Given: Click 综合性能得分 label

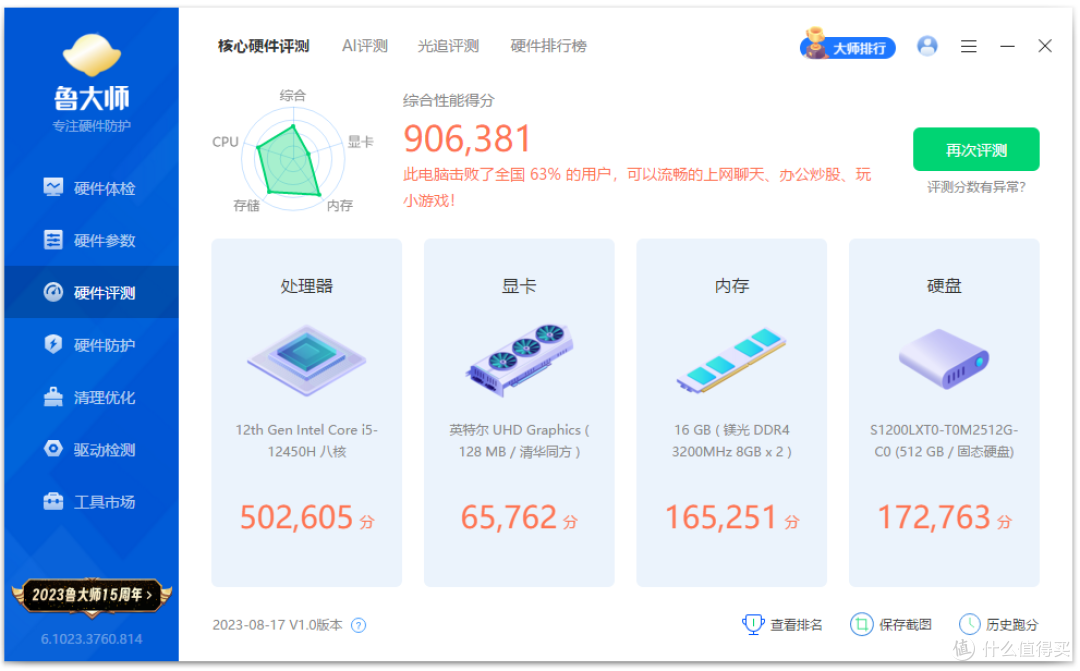Looking at the screenshot, I should (448, 101).
